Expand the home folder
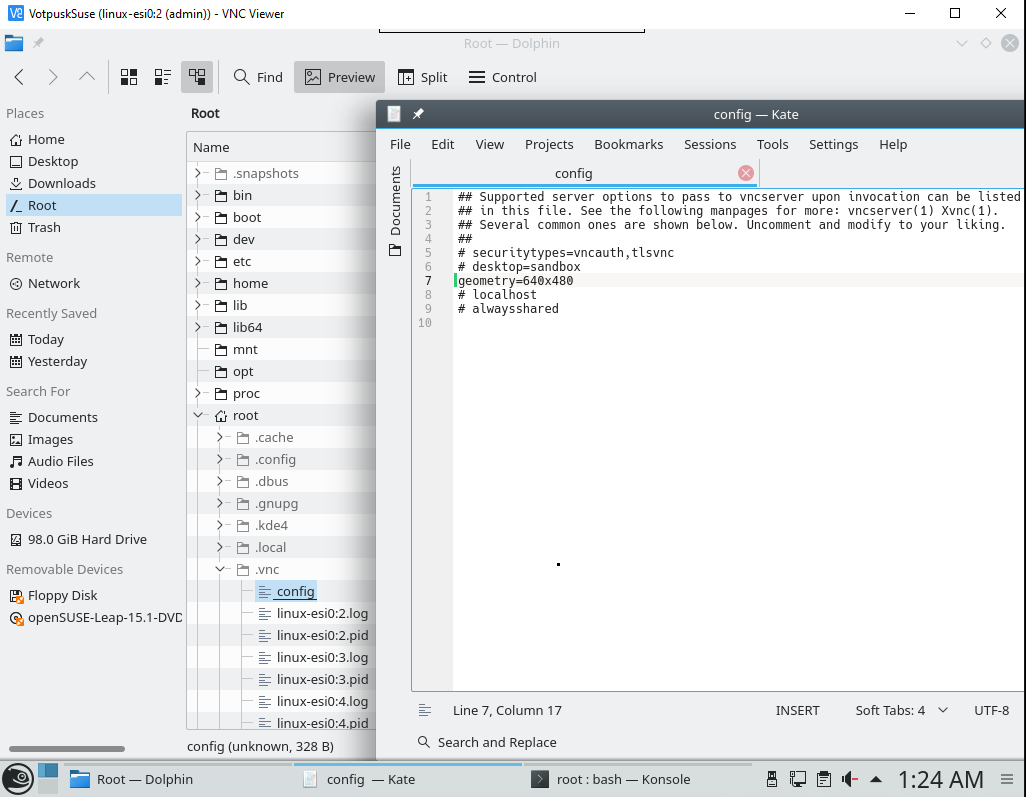Screen dimensions: 1026x797 [198, 283]
